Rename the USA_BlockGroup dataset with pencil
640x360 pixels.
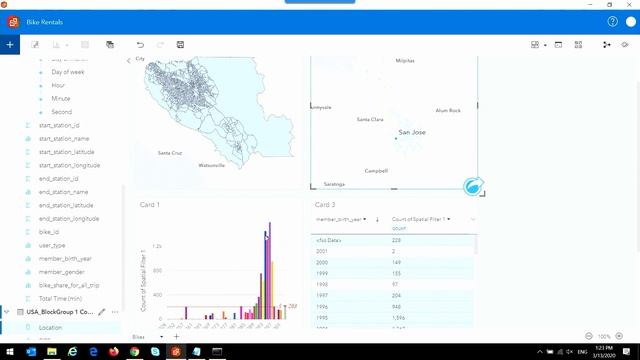point(102,312)
